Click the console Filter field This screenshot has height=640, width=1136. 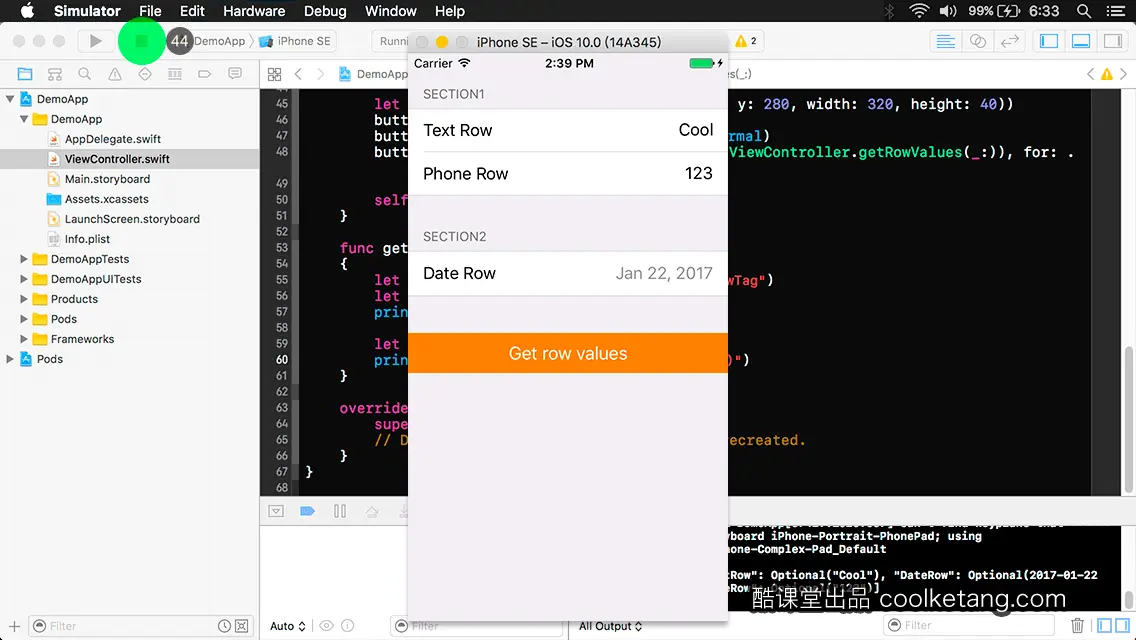click(x=970, y=625)
